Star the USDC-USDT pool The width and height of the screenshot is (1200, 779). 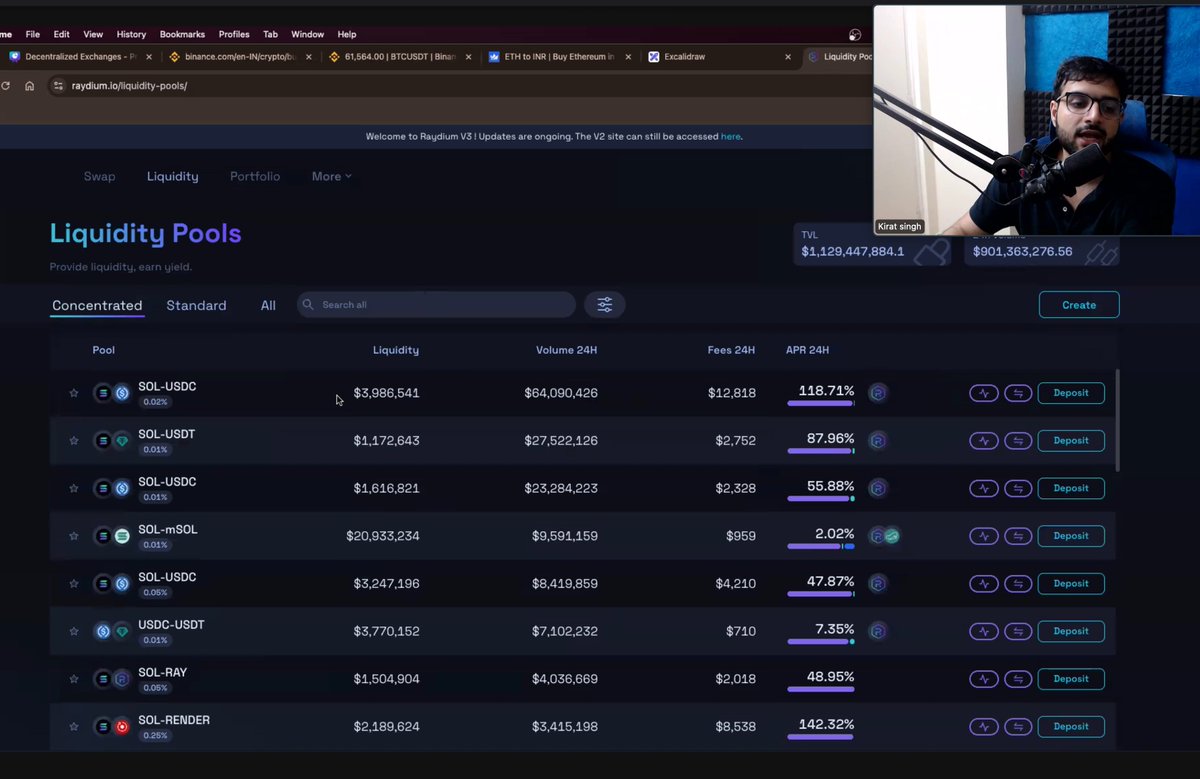coord(73,631)
